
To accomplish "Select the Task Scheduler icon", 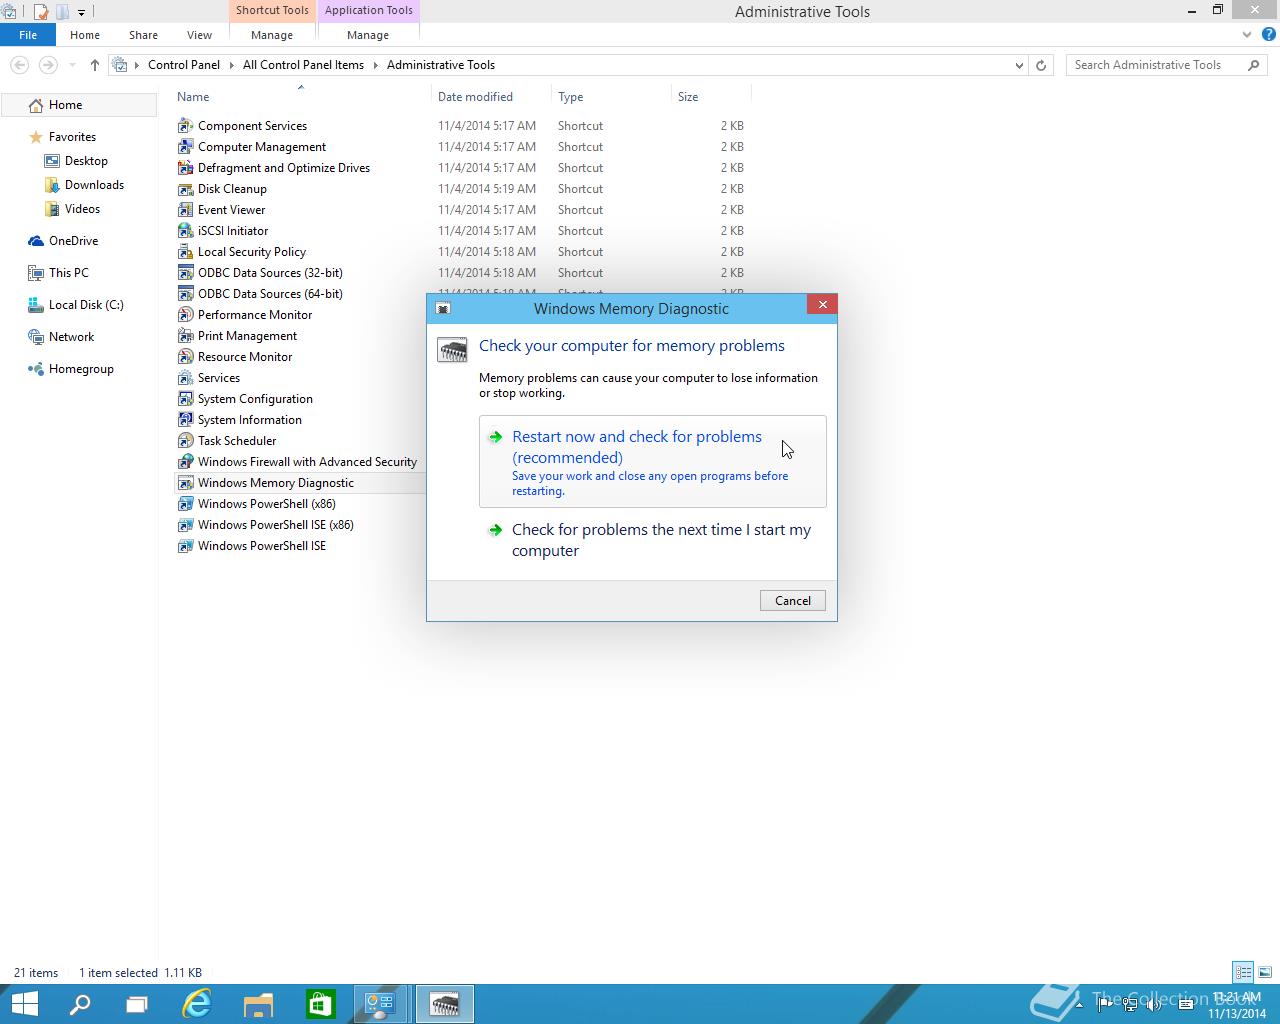I will pyautogui.click(x=185, y=441).
